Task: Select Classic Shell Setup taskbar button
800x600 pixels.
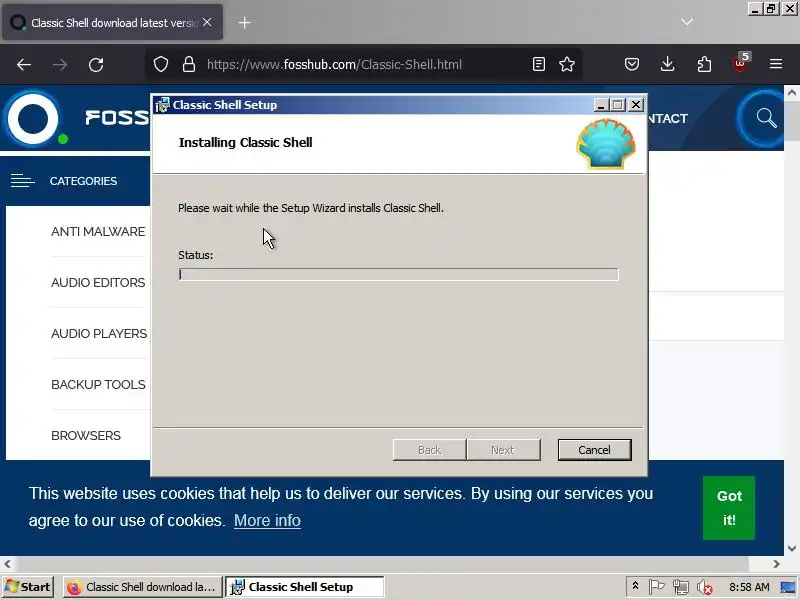Action: [305, 587]
